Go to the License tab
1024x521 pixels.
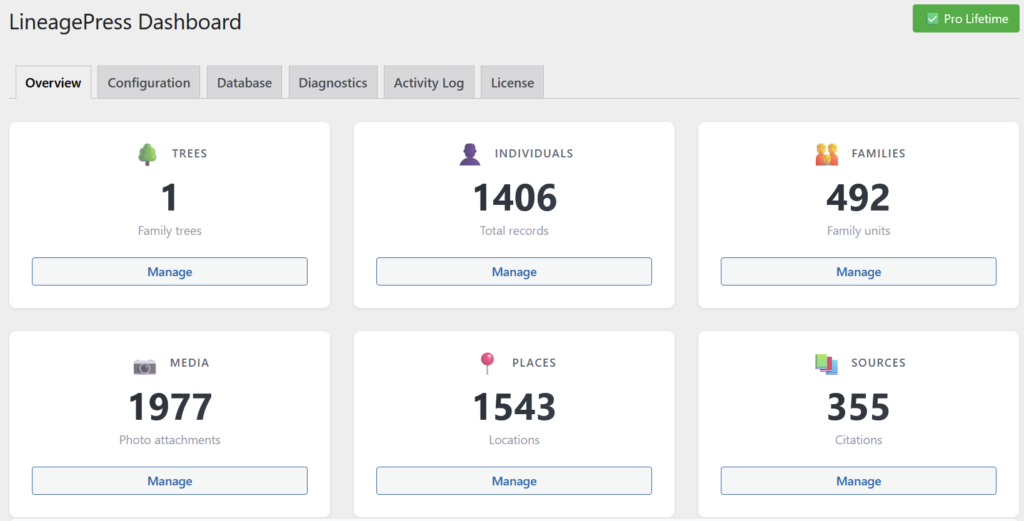click(512, 83)
